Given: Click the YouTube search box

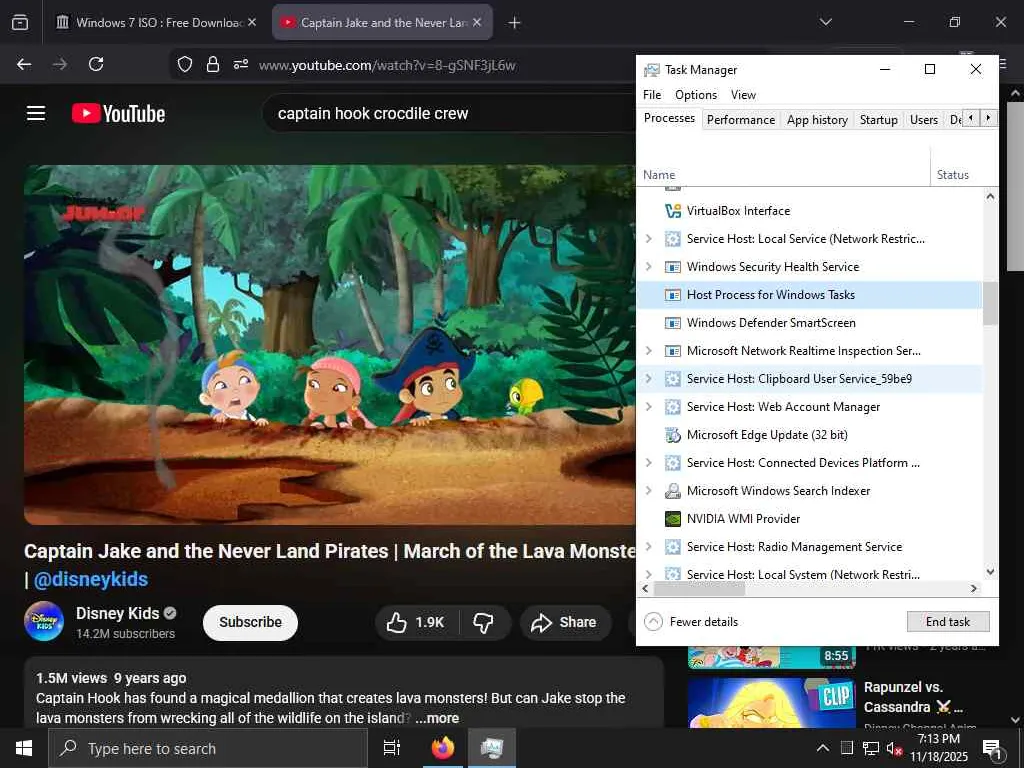Looking at the screenshot, I should [451, 114].
